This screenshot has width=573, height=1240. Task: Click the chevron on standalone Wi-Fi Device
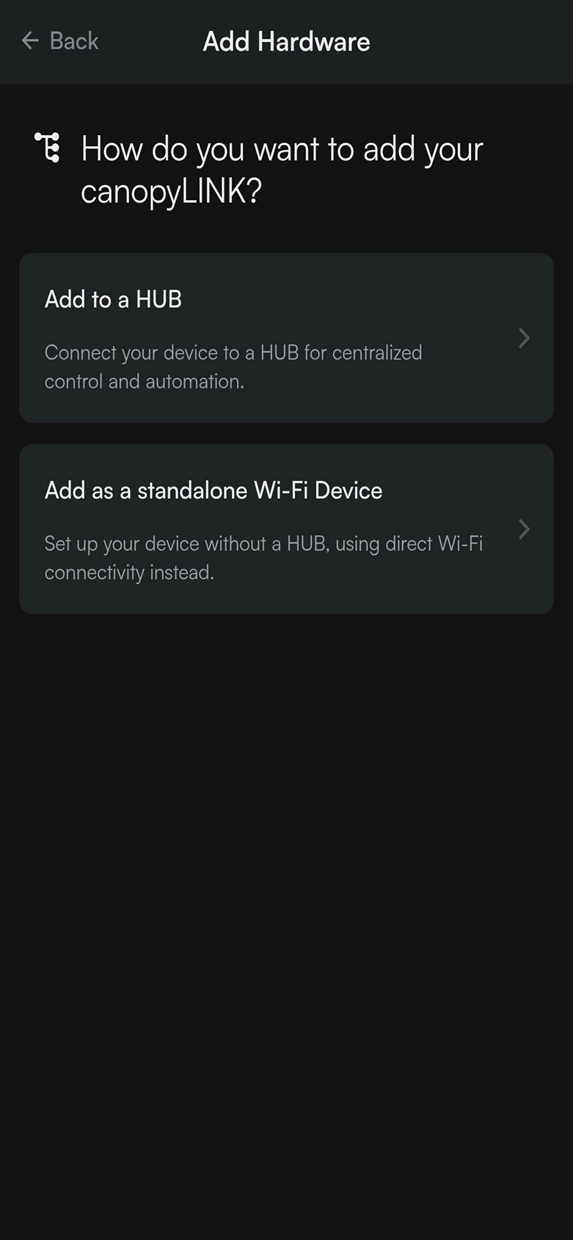[x=524, y=529]
